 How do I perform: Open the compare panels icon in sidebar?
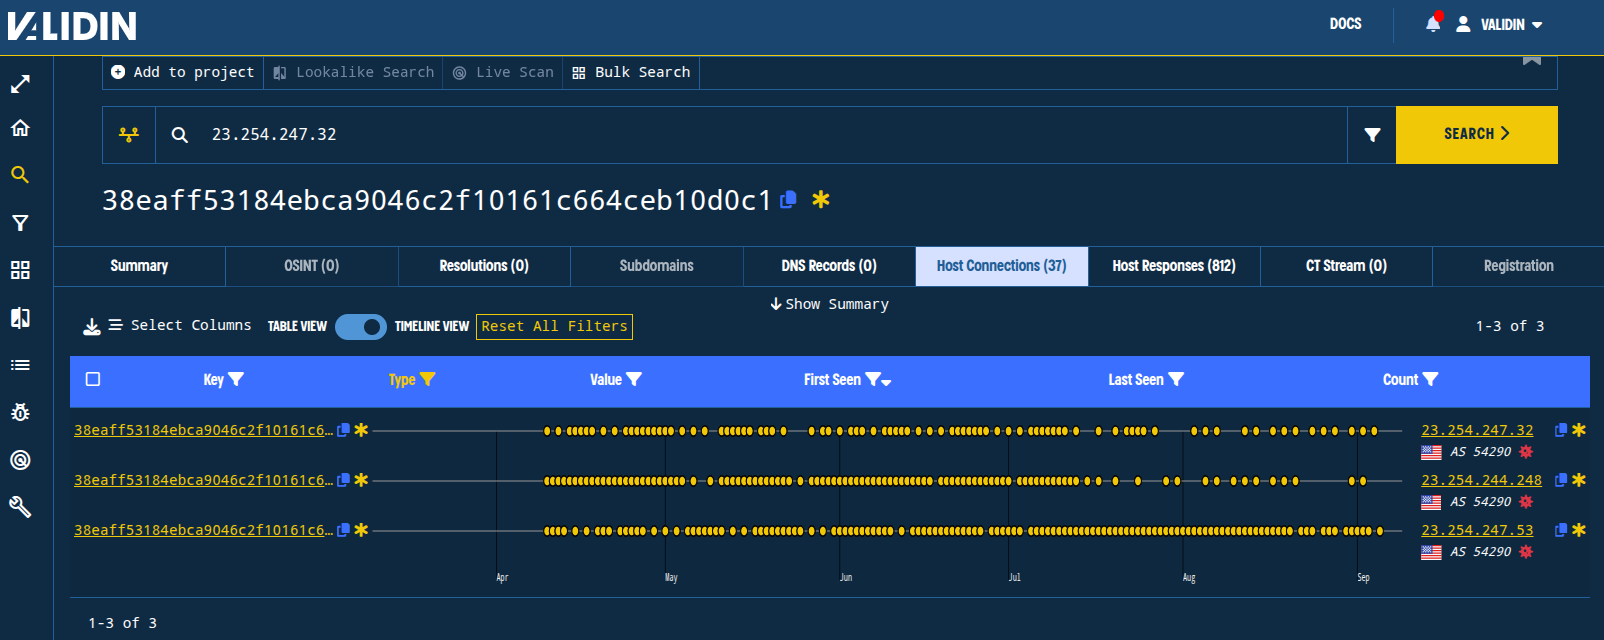20,318
